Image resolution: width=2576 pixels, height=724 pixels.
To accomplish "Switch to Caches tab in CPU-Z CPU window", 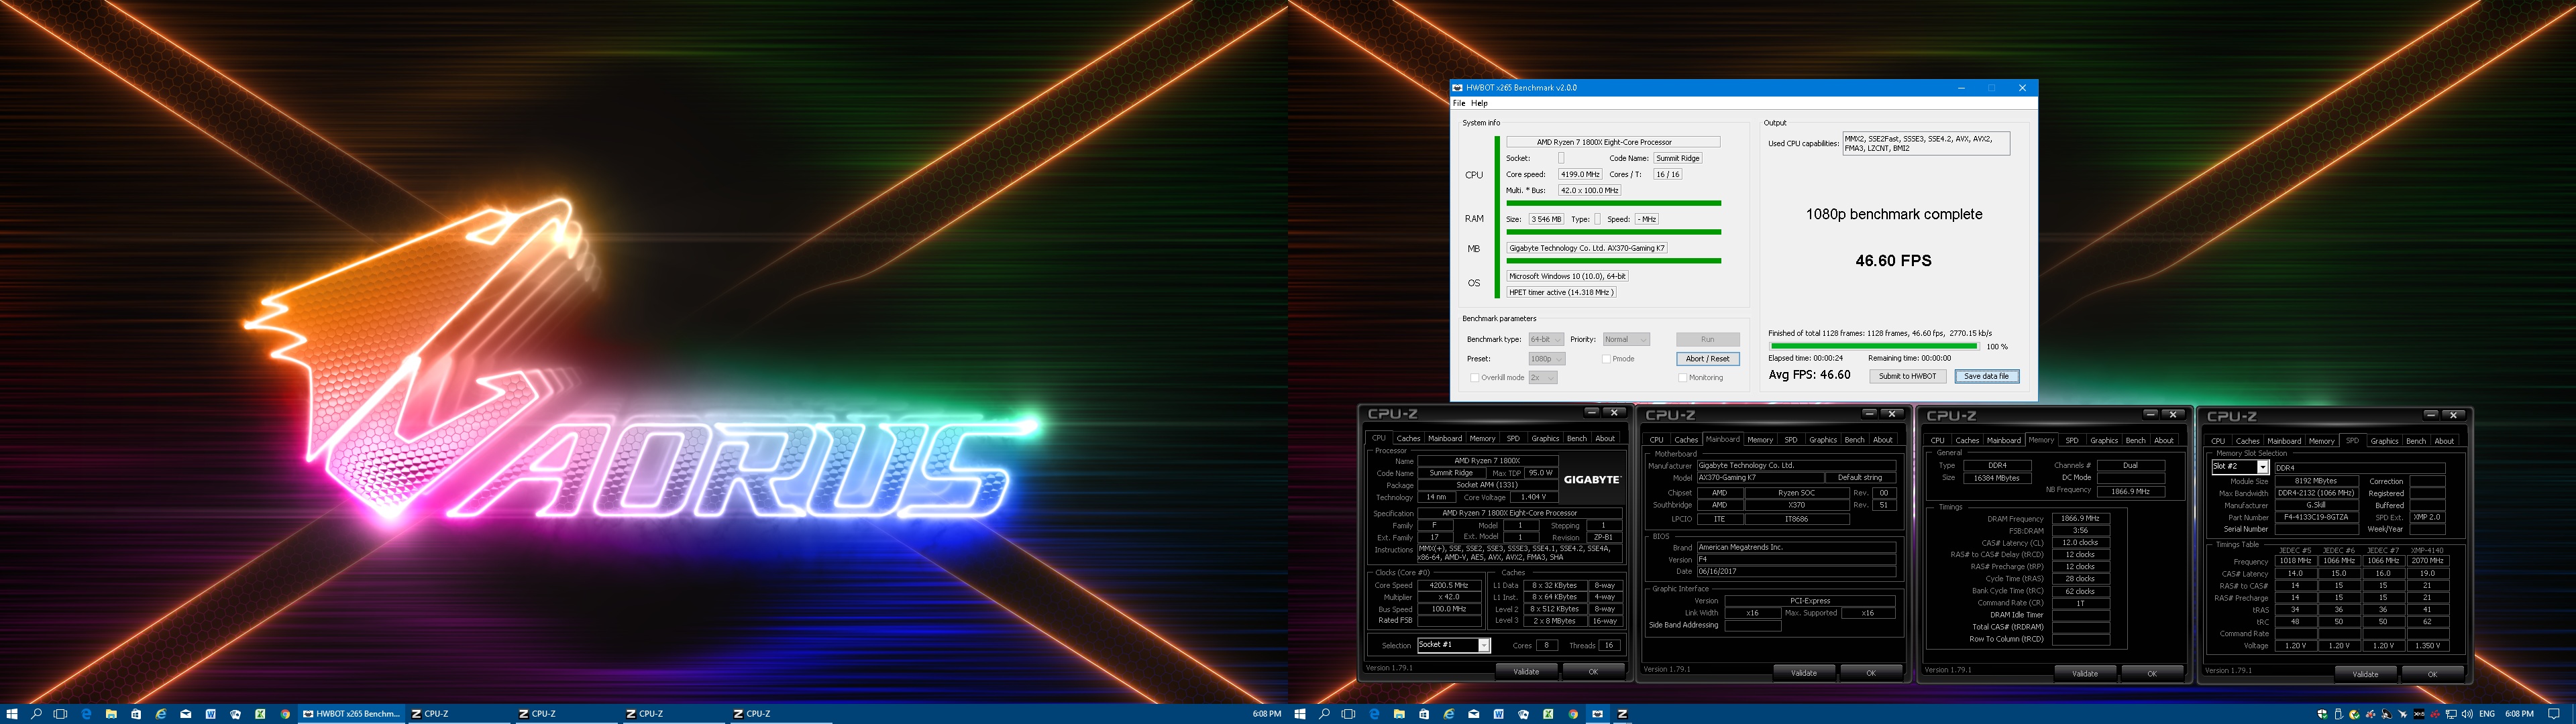I will pyautogui.click(x=1408, y=438).
